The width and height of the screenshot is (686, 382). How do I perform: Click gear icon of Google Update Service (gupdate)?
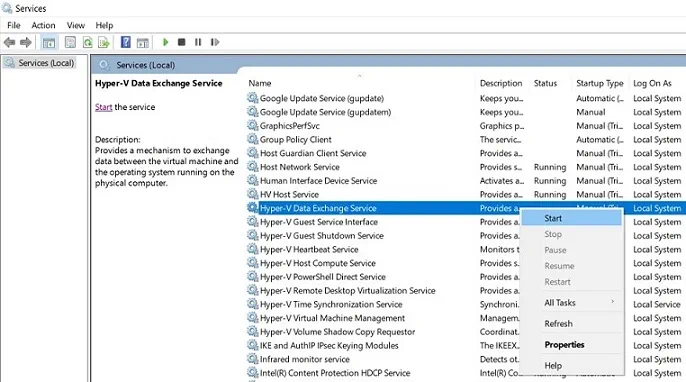click(x=252, y=98)
